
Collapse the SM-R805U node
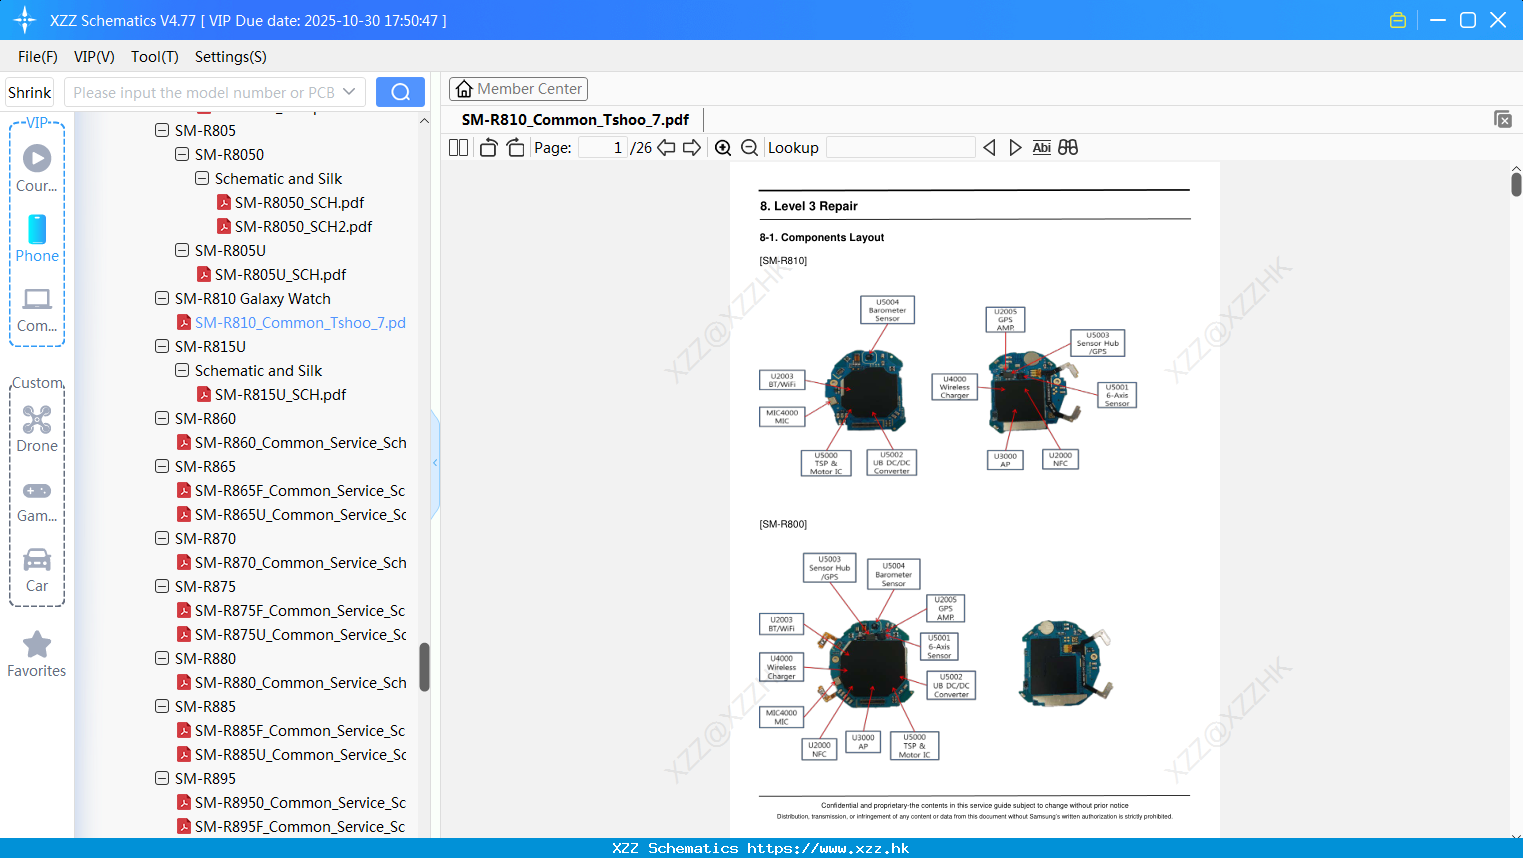(x=182, y=250)
